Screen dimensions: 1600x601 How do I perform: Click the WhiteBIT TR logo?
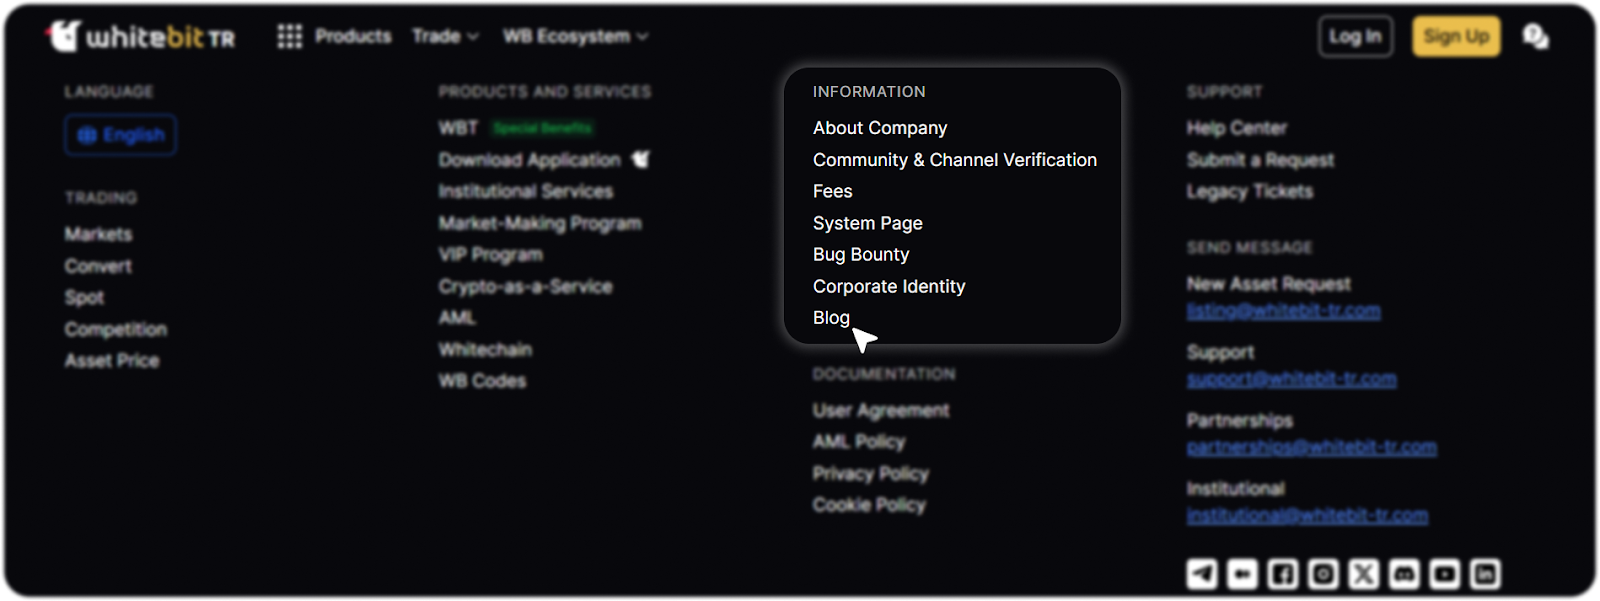[142, 37]
